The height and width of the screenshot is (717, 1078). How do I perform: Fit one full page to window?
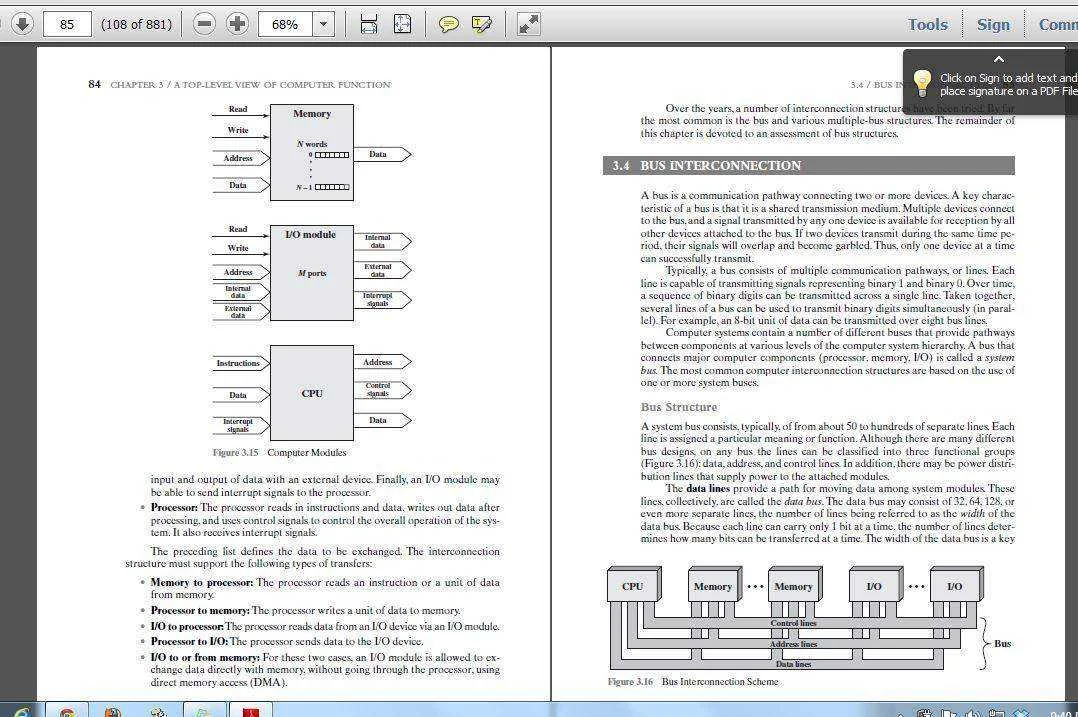tap(402, 25)
